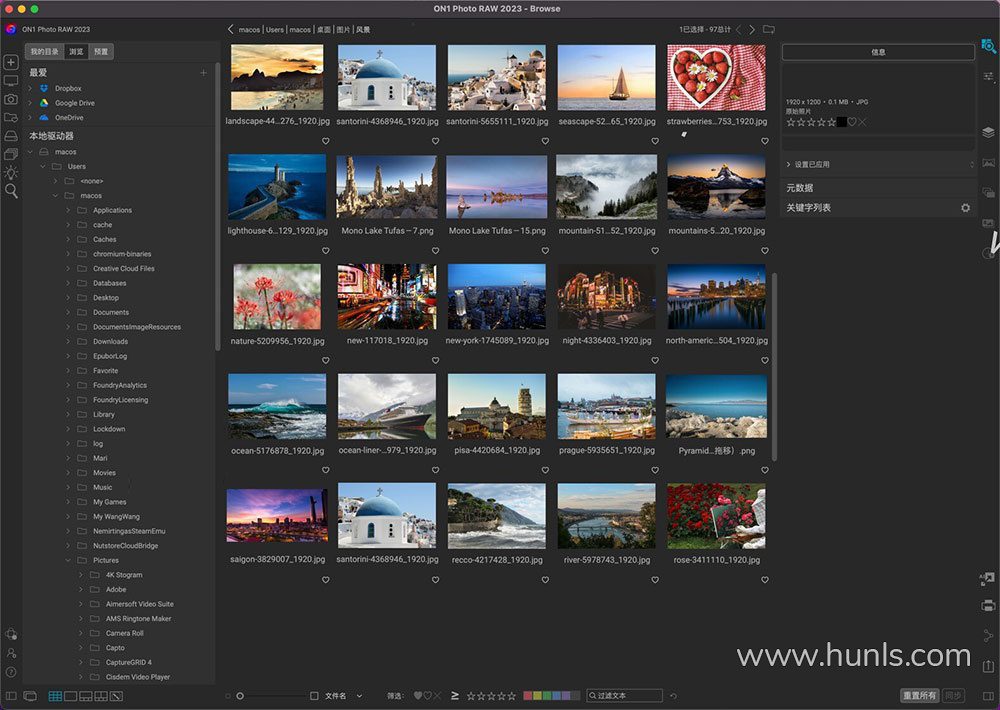The height and width of the screenshot is (710, 1000).
Task: Switch to Browse module icon at top right
Action: click(x=989, y=46)
